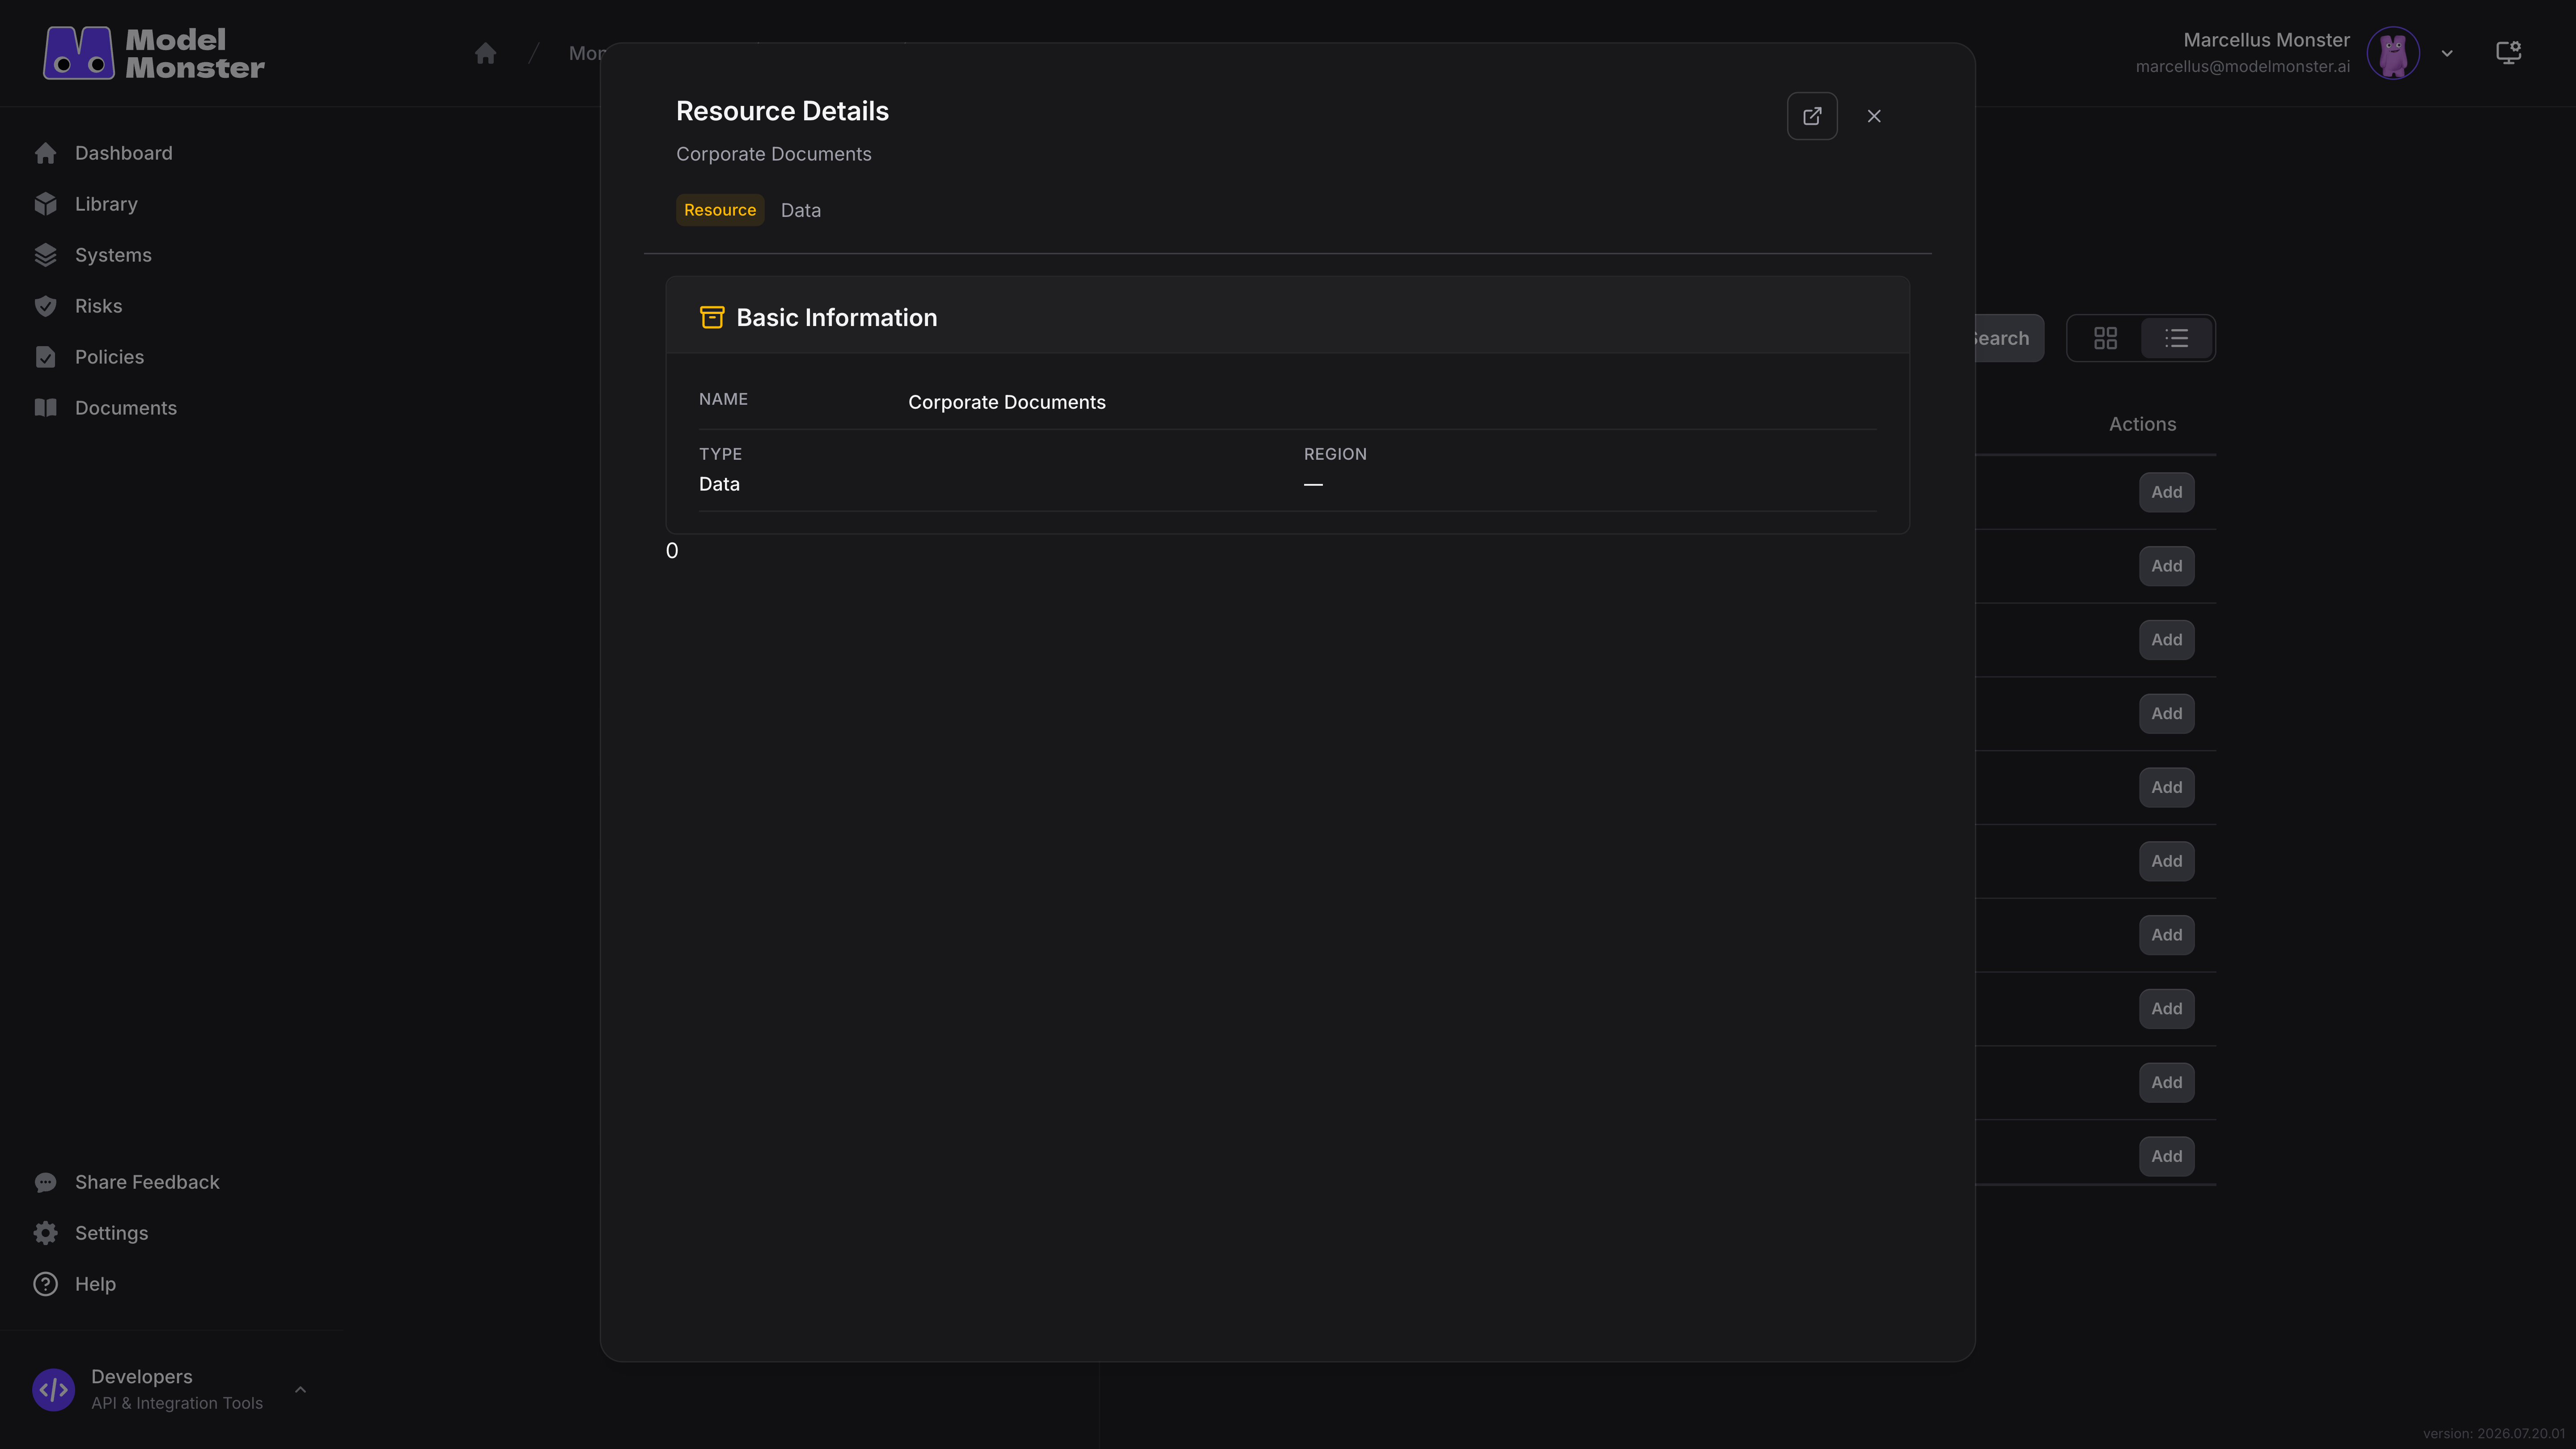Open resource in new window icon
The image size is (2576, 1449).
1812,116
